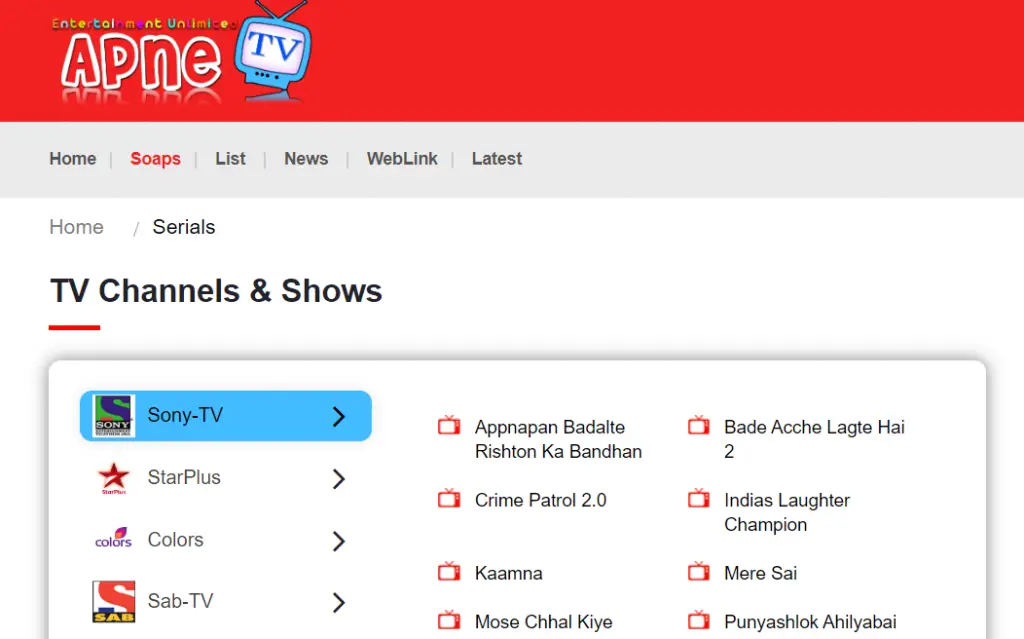The height and width of the screenshot is (639, 1024).
Task: Select the StarPlus channel label
Action: pos(184,477)
